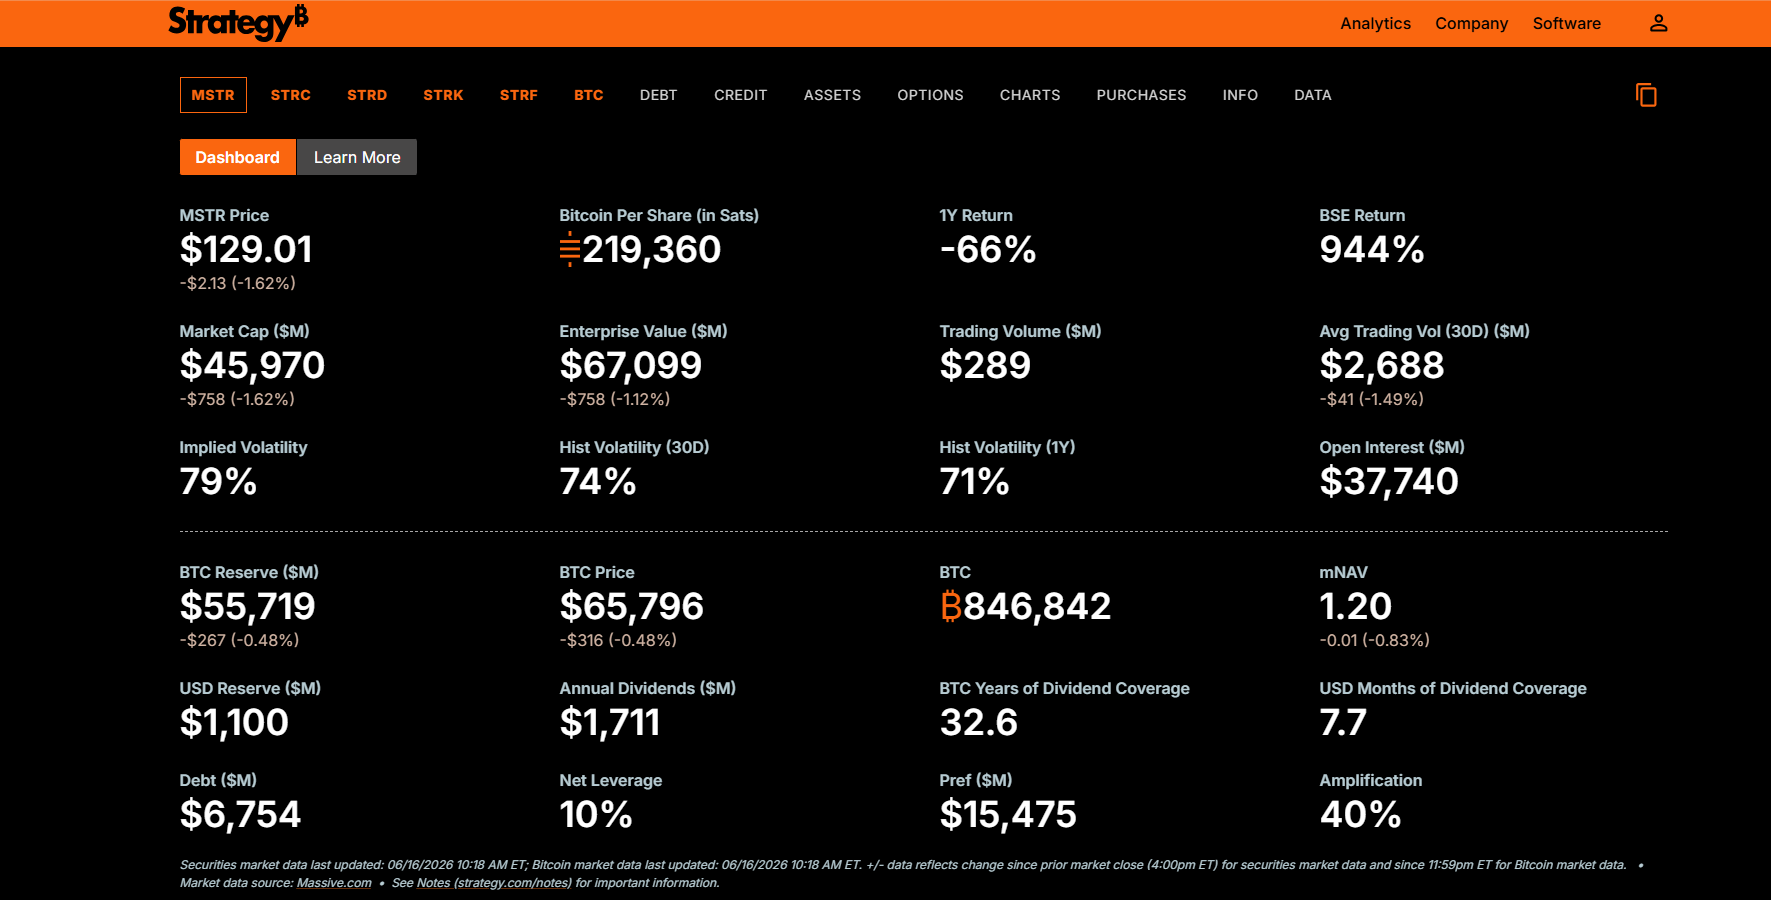Click the BTC Years of Dividend Coverage value 32.6

979,722
